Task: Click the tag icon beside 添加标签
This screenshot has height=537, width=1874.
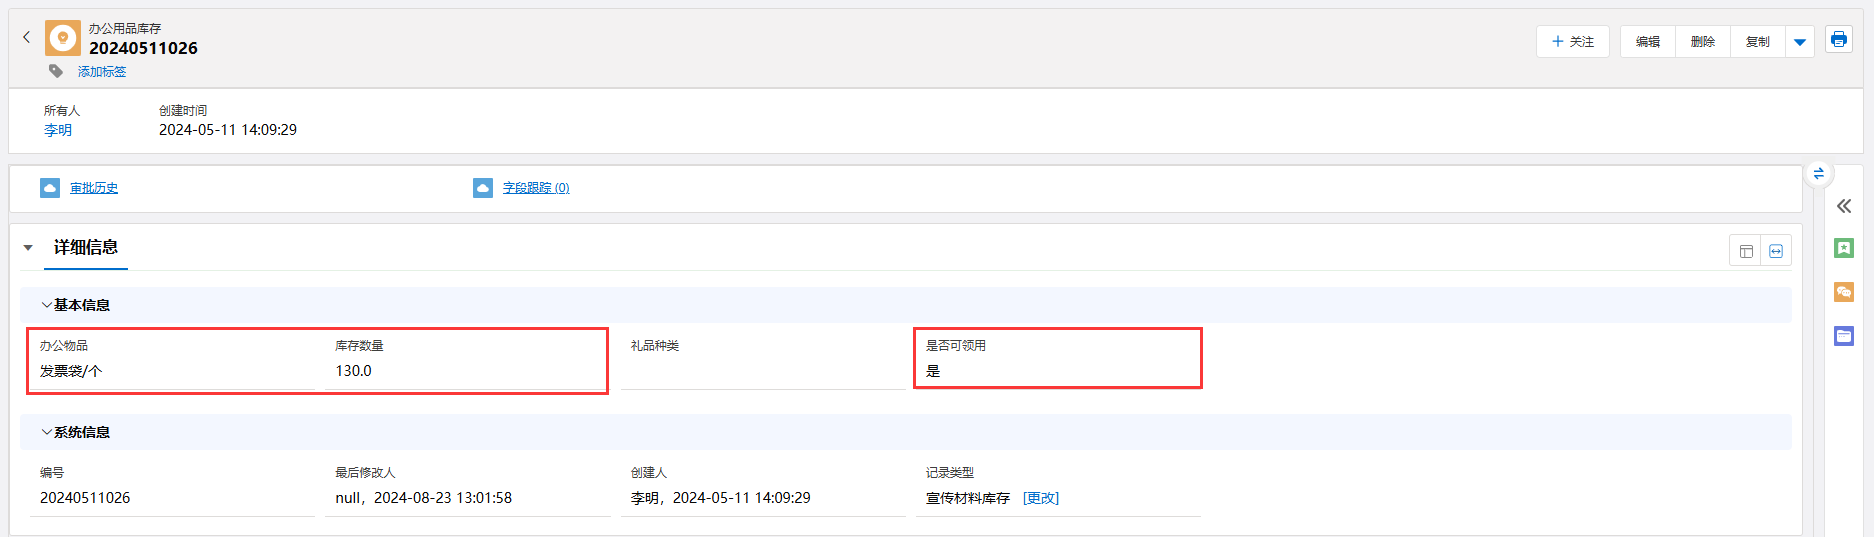Action: coord(56,71)
